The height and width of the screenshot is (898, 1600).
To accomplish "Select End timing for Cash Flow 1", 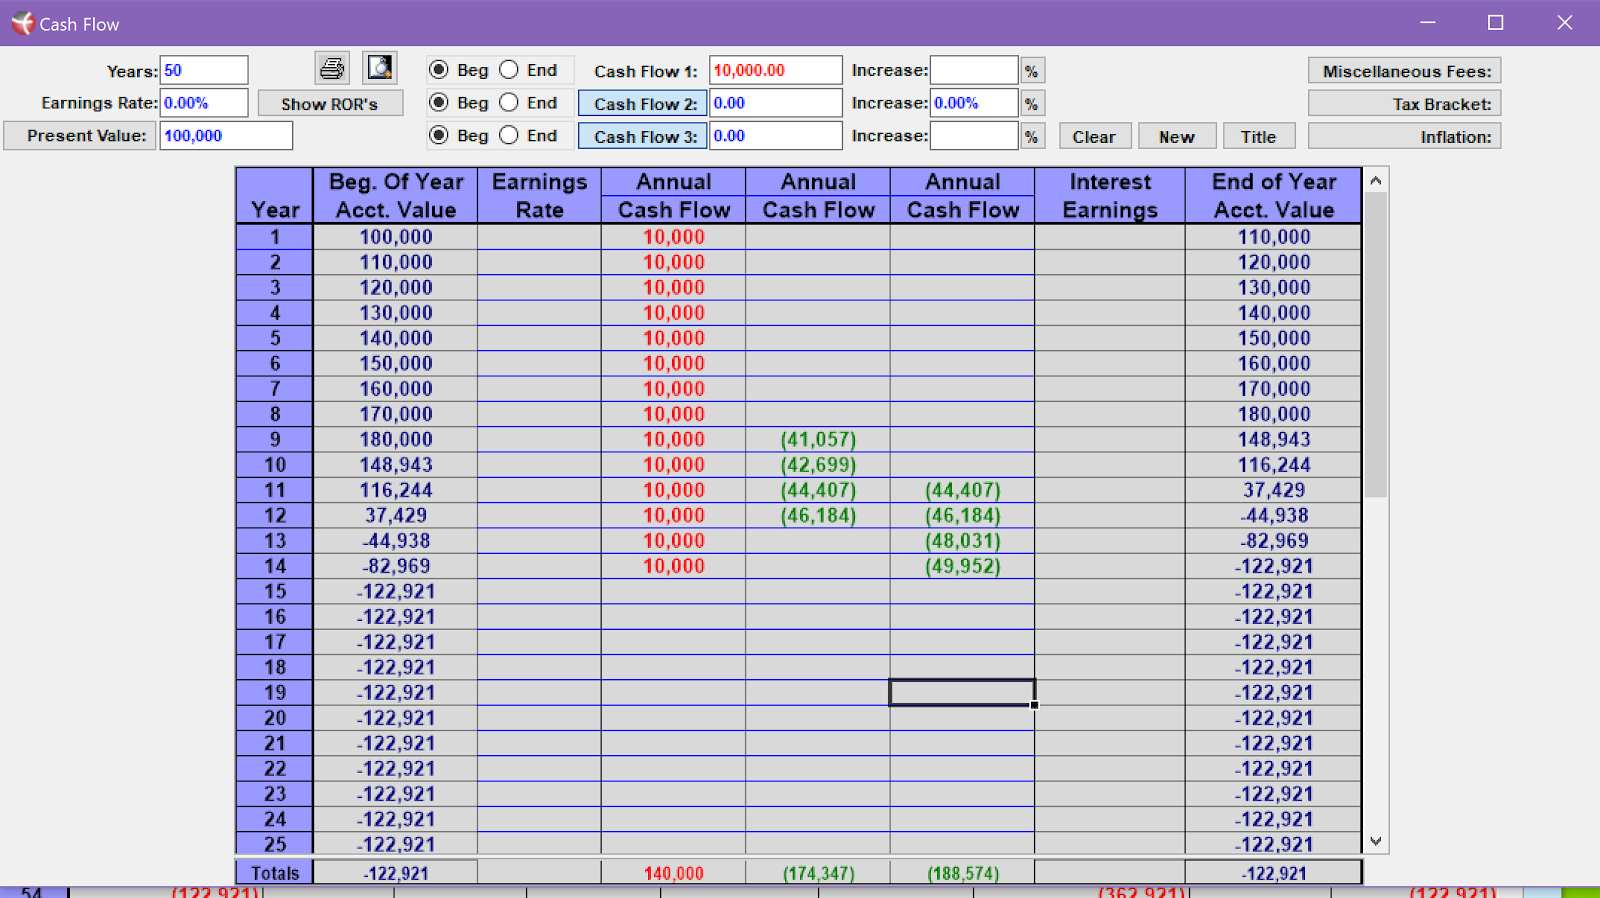I will point(509,70).
